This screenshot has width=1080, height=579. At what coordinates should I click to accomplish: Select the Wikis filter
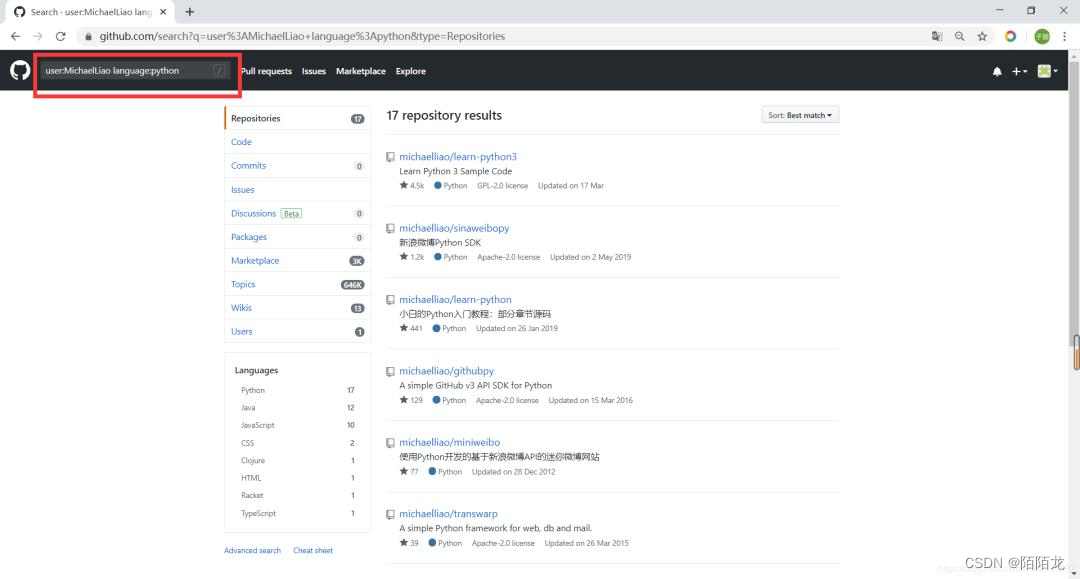[x=298, y=308]
